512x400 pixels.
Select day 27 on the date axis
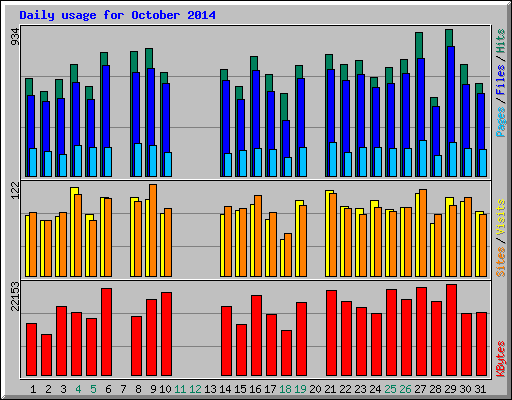tap(420, 389)
